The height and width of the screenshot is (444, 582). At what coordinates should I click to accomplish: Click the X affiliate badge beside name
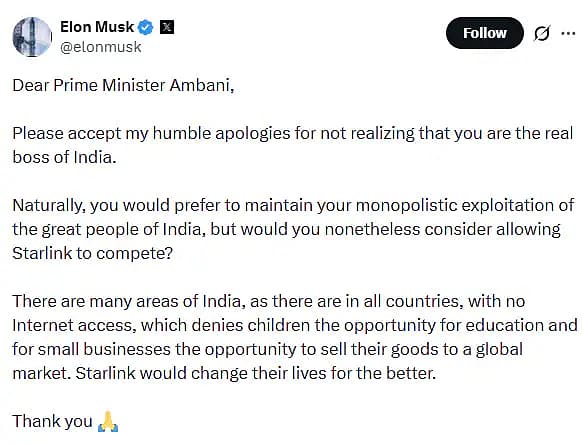[x=167, y=27]
